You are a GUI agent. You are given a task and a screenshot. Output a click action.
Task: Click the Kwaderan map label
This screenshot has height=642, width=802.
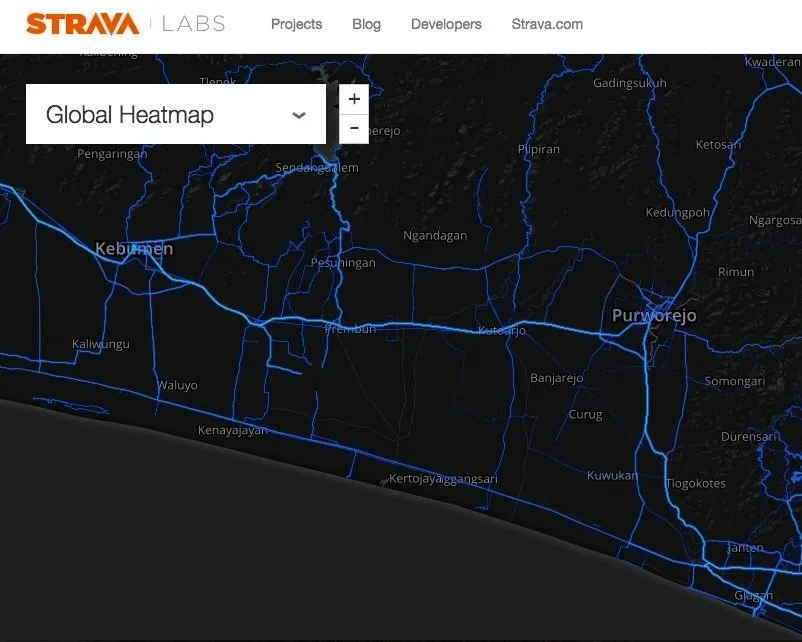[x=773, y=62]
